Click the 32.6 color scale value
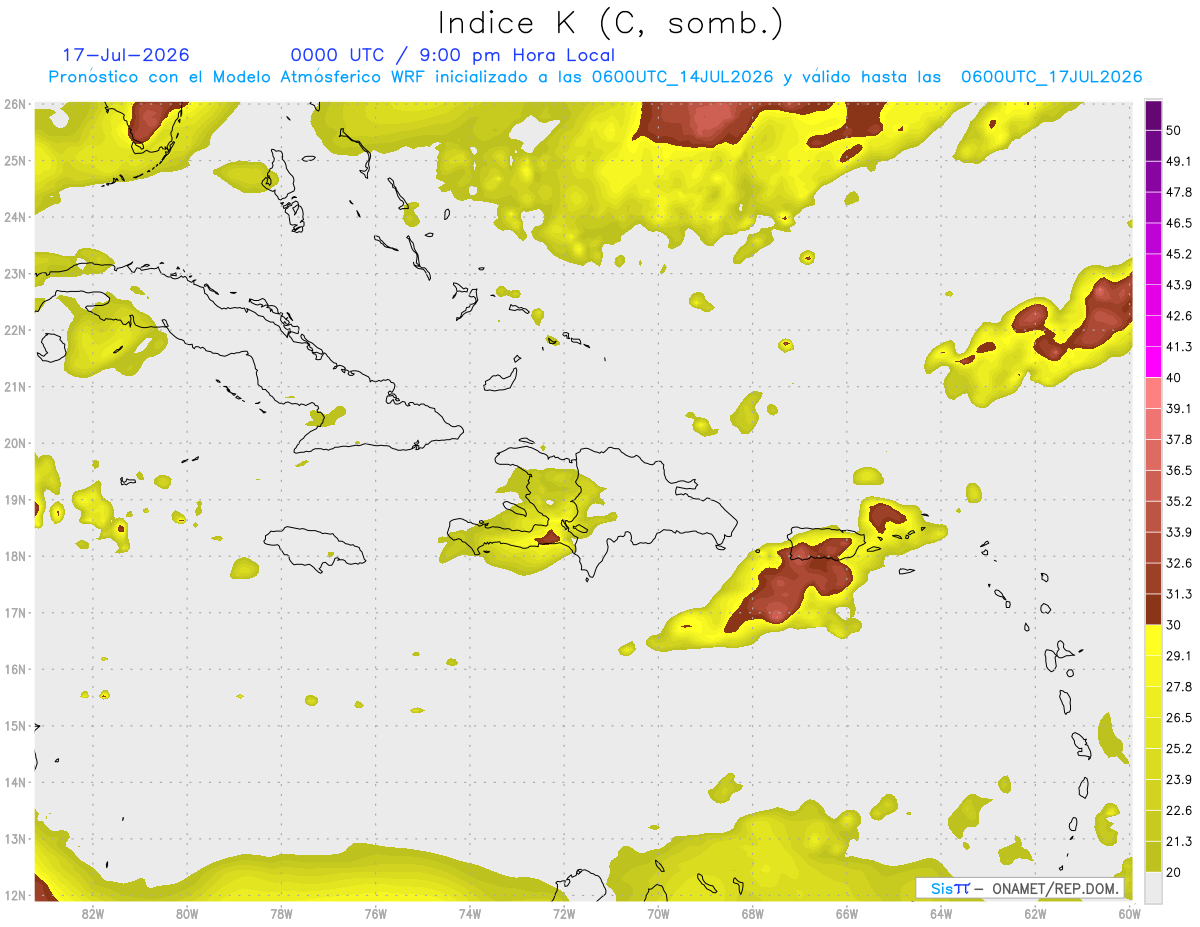This screenshot has width=1200, height=927. coord(1179,563)
